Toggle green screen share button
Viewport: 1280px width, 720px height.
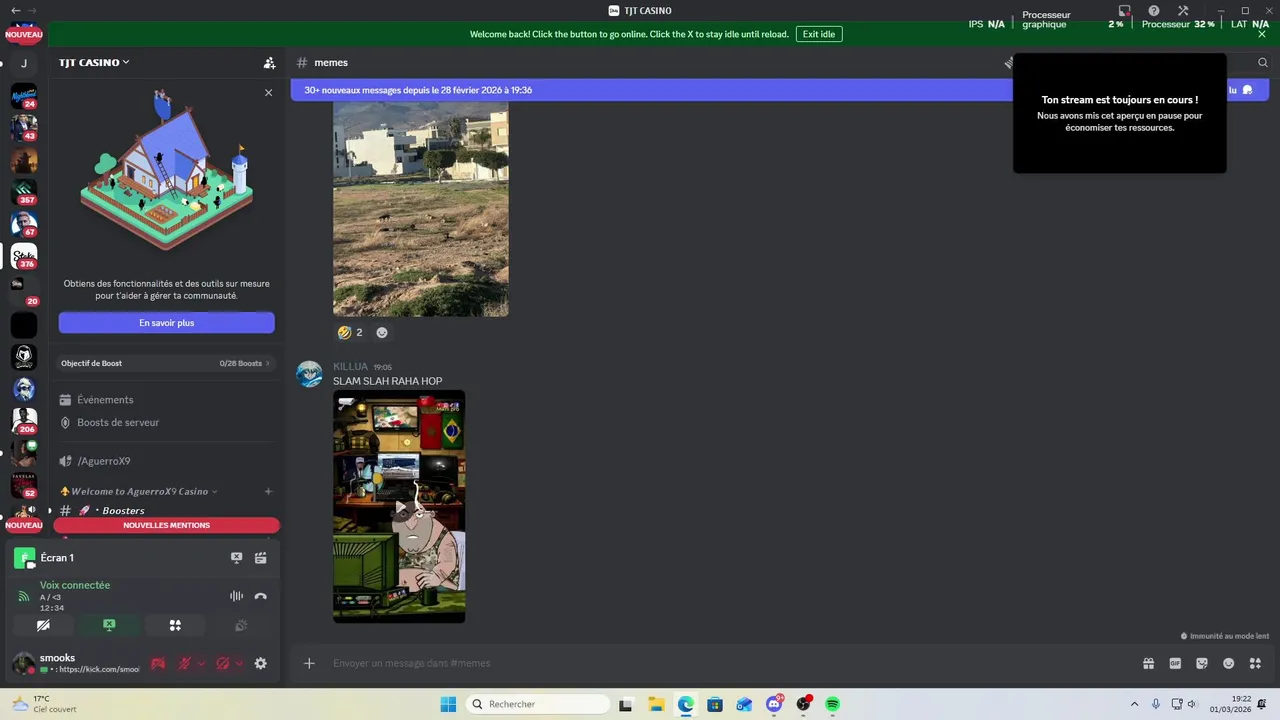109,625
